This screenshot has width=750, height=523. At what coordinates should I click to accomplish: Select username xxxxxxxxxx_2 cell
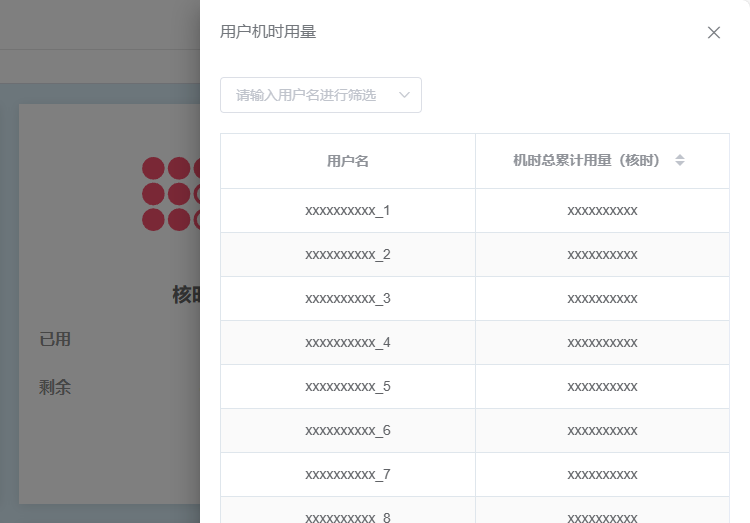click(x=348, y=255)
